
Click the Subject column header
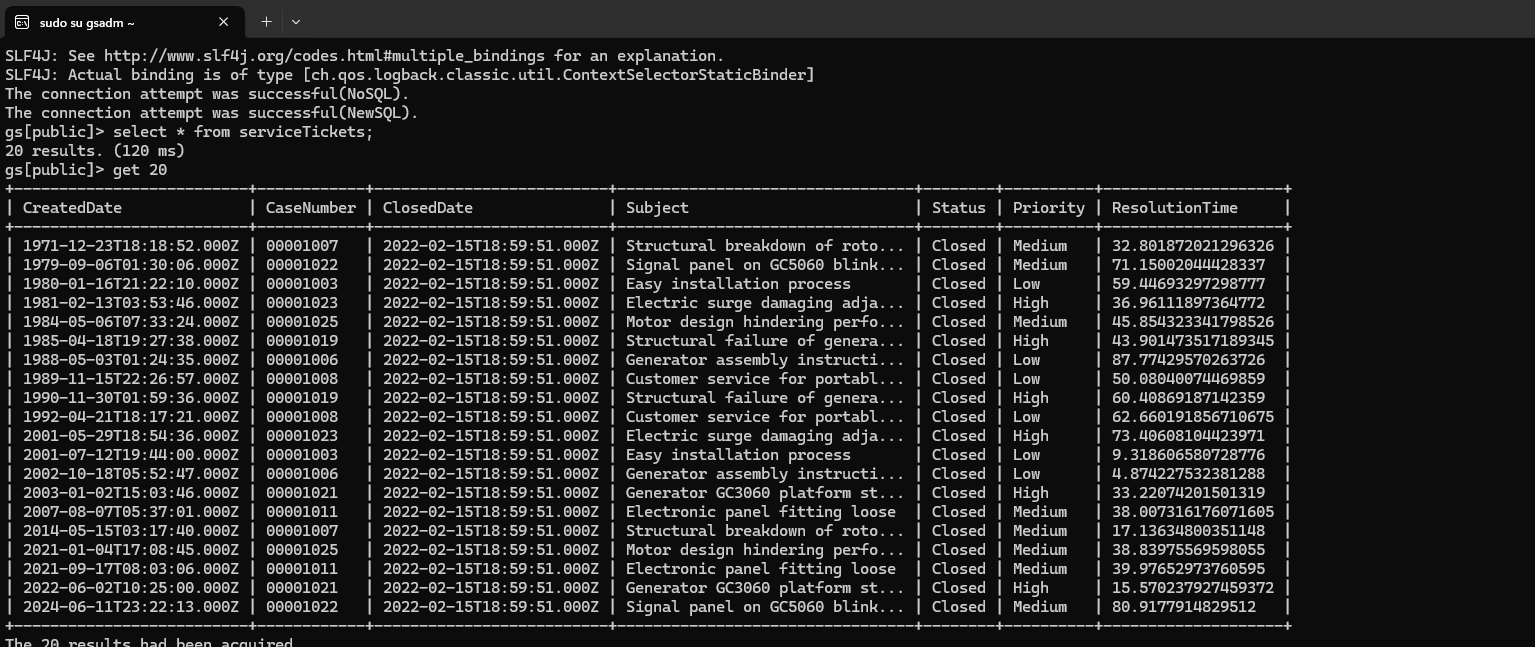click(x=657, y=208)
